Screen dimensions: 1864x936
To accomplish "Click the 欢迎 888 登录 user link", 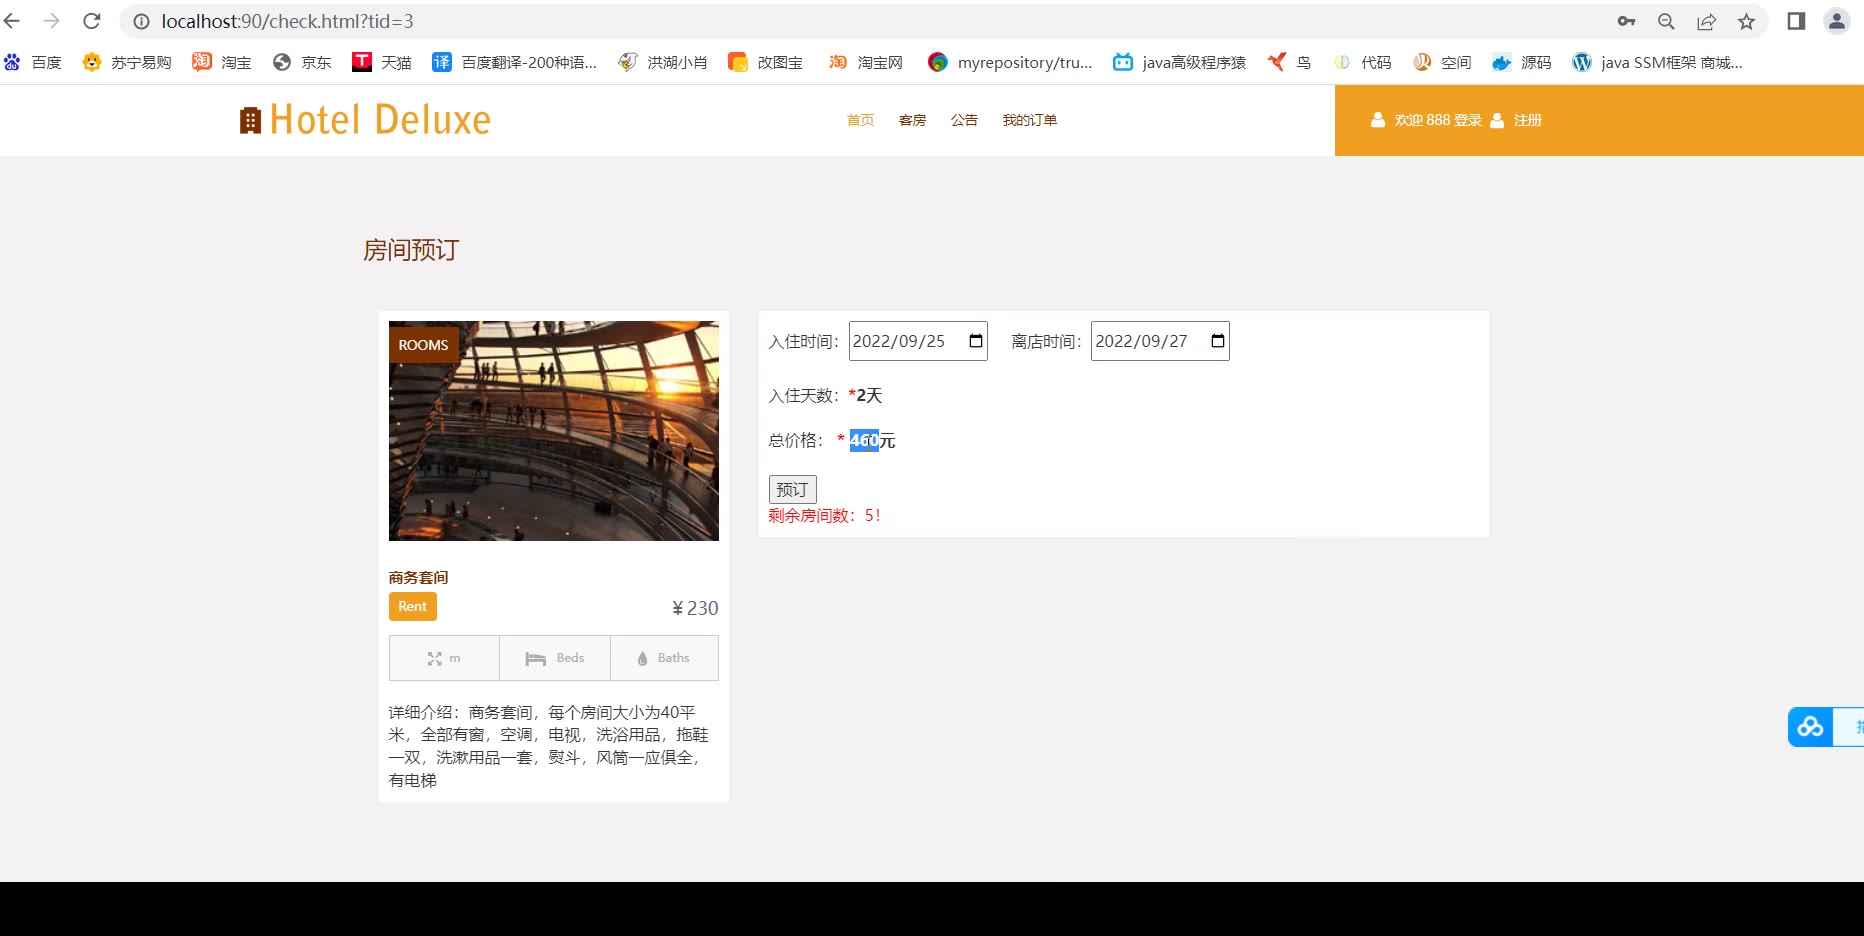I will [1437, 120].
